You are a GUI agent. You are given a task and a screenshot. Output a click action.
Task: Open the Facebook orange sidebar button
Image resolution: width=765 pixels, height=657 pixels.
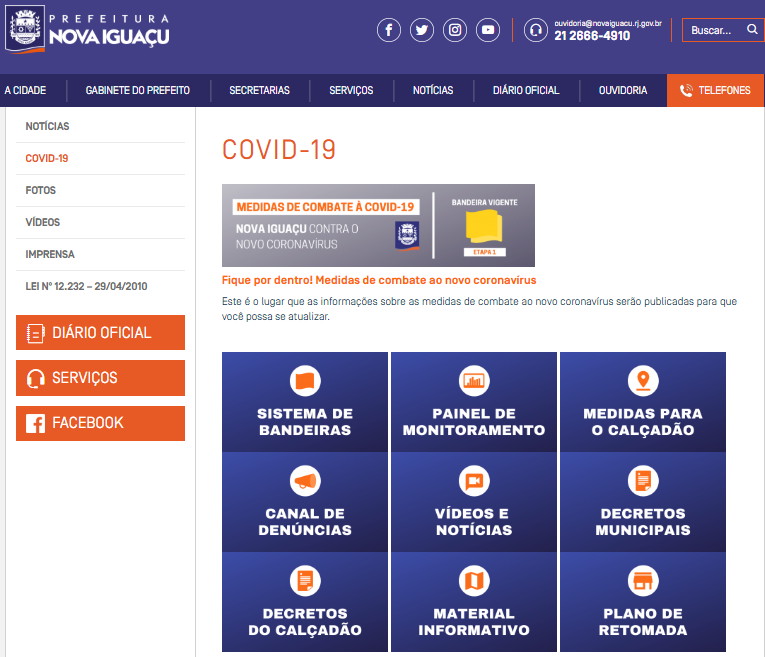[100, 423]
